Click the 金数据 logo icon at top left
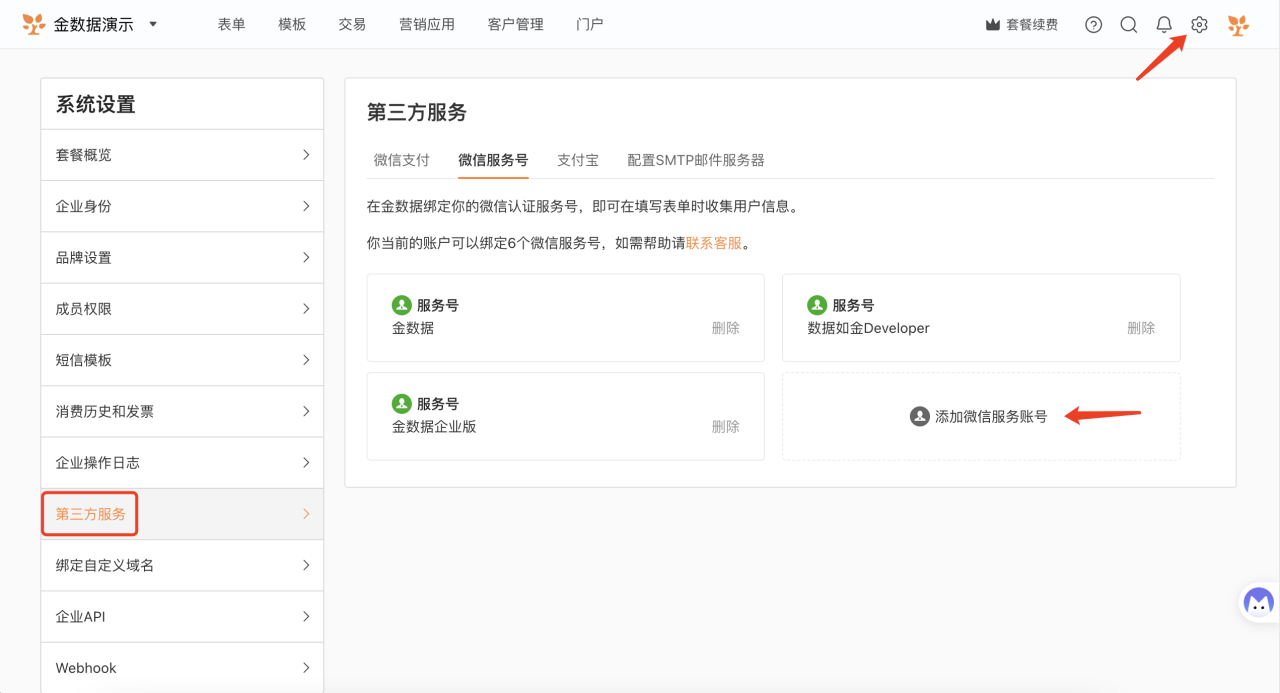 pos(33,24)
